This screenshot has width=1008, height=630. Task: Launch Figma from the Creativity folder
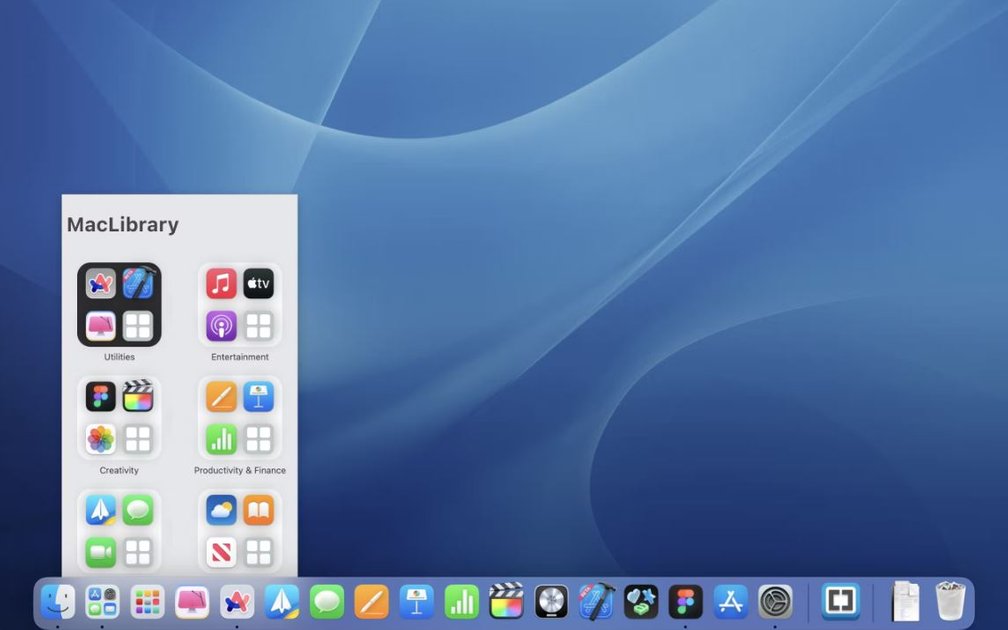(x=99, y=397)
